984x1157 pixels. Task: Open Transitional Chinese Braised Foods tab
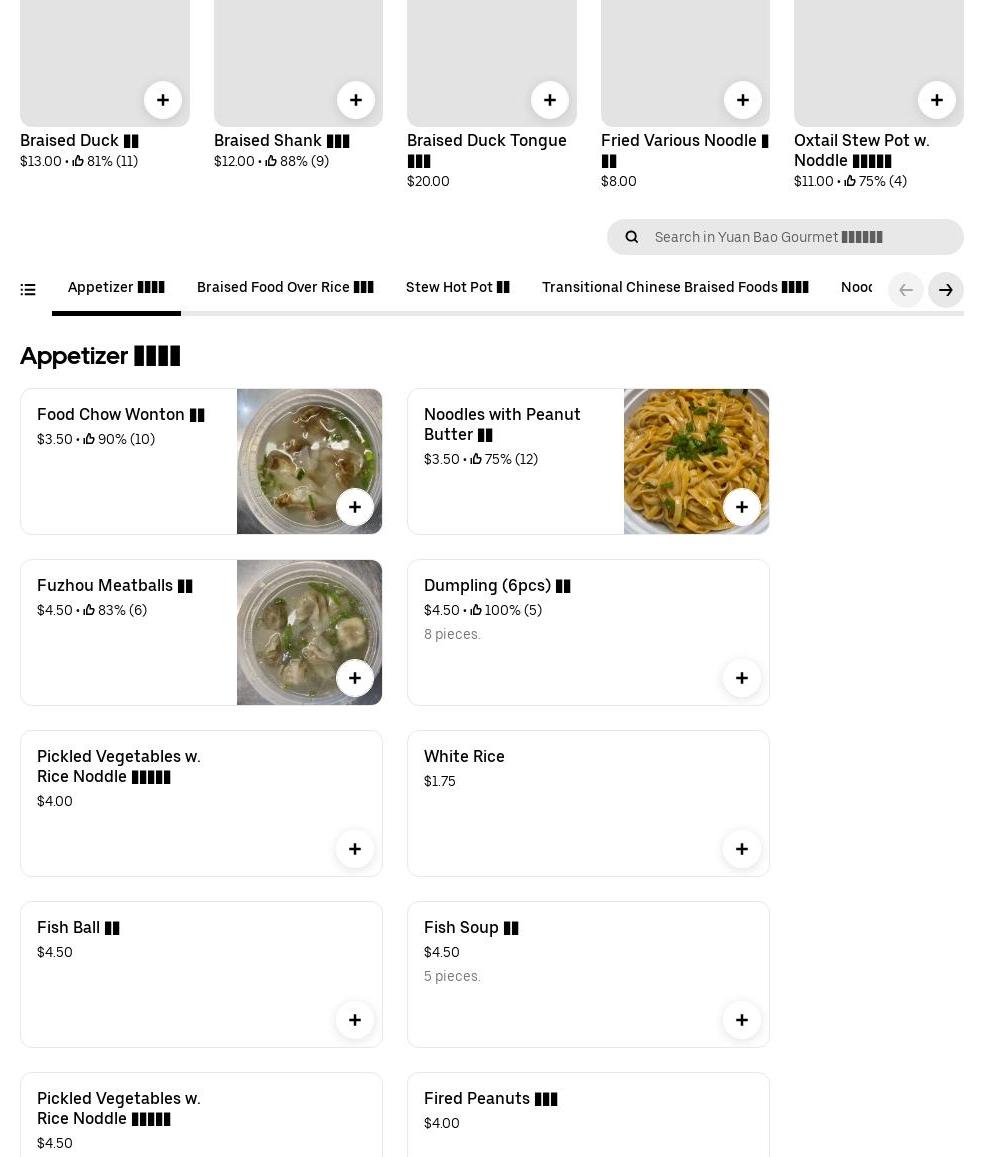point(675,288)
